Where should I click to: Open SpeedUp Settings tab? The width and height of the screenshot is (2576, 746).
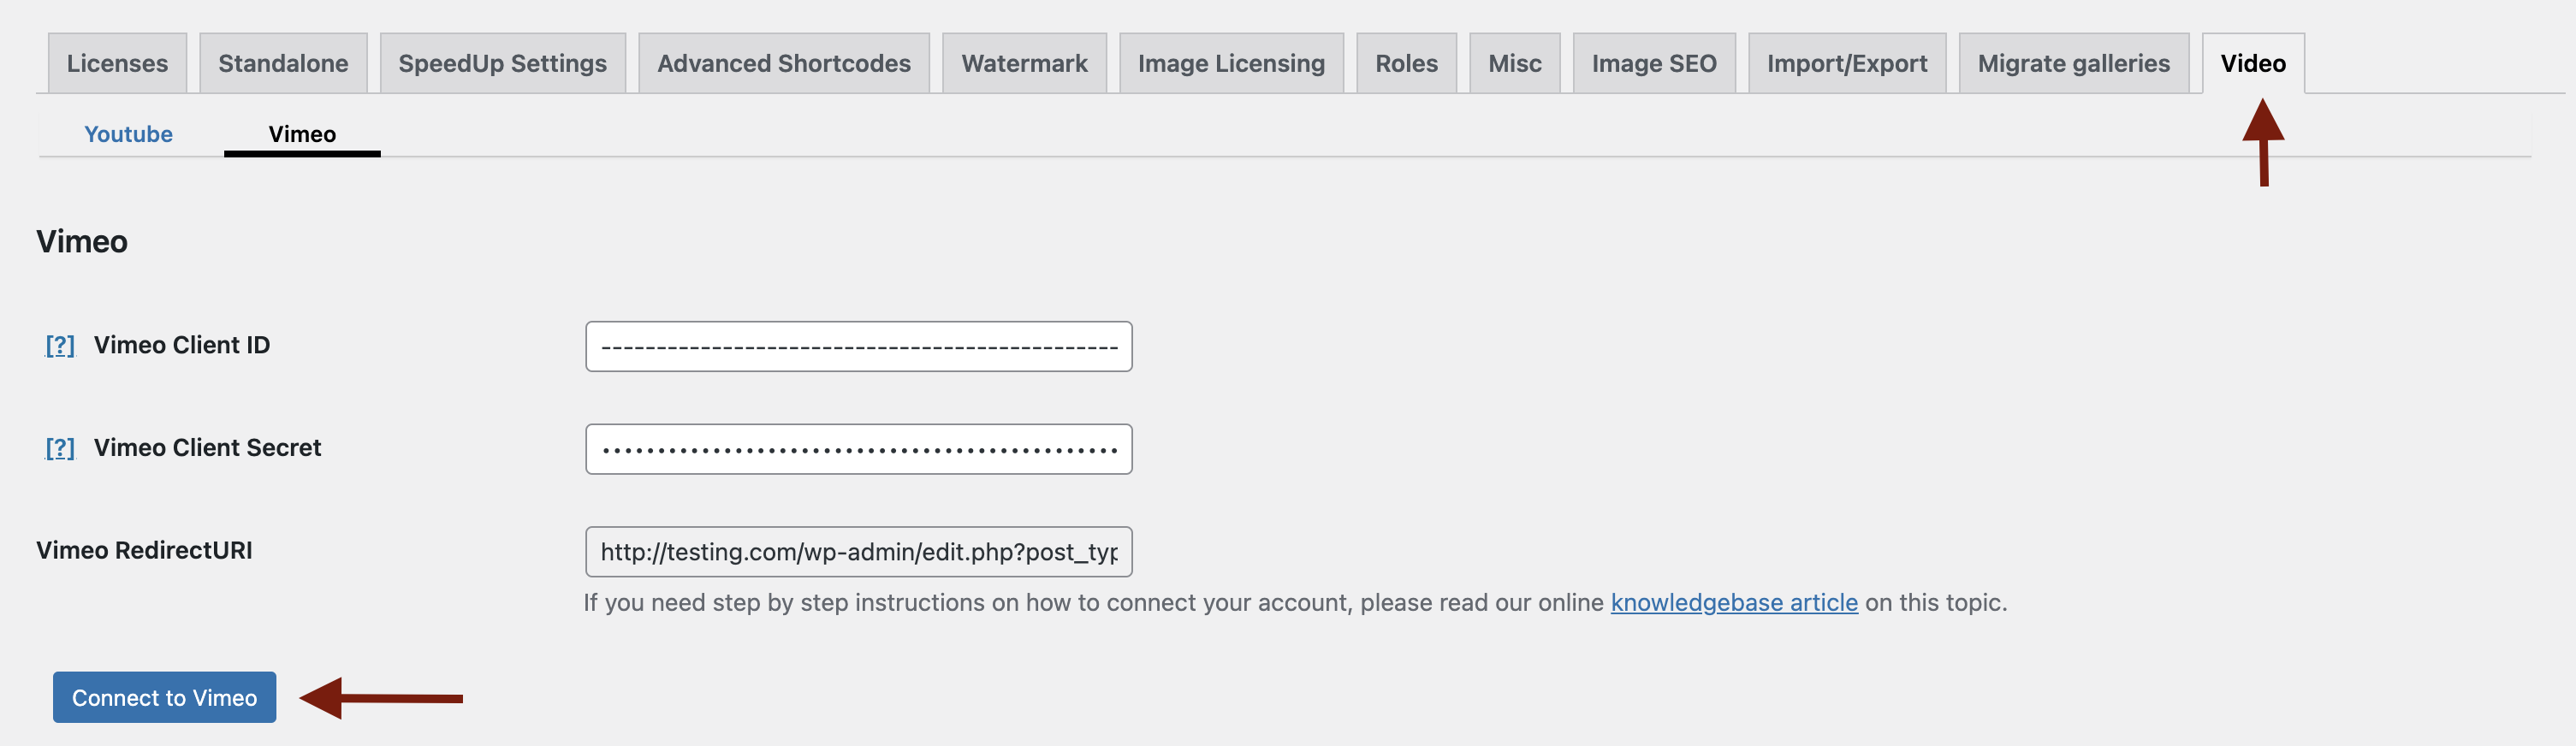tap(502, 63)
